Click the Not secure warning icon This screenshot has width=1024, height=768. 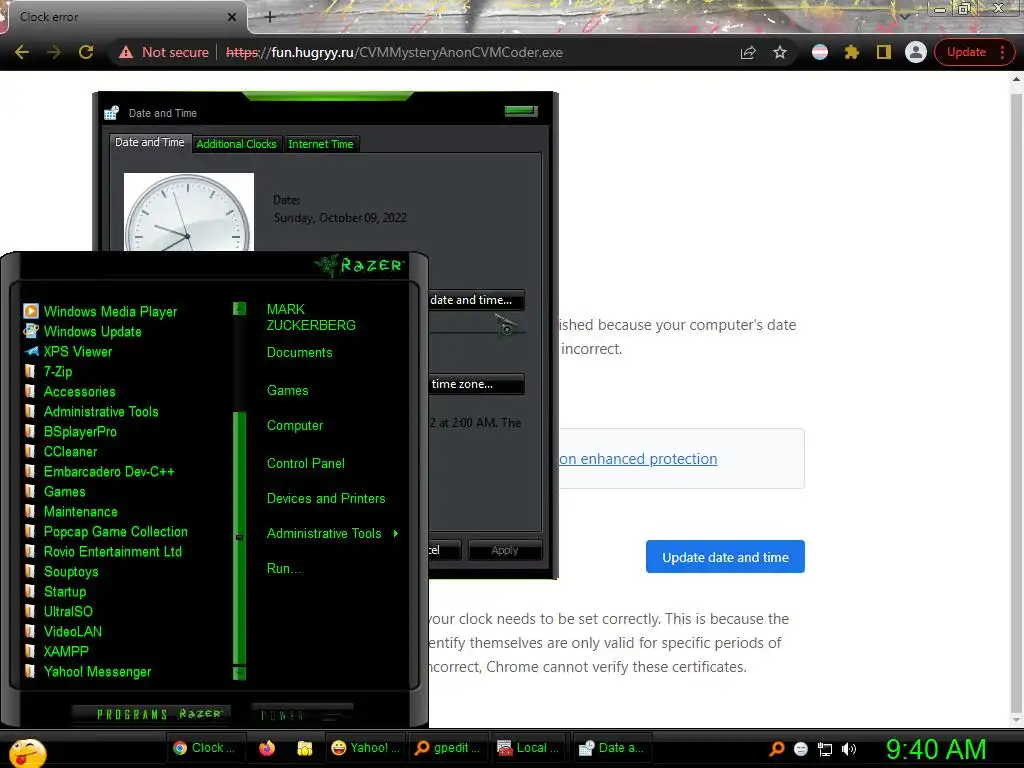click(x=126, y=52)
